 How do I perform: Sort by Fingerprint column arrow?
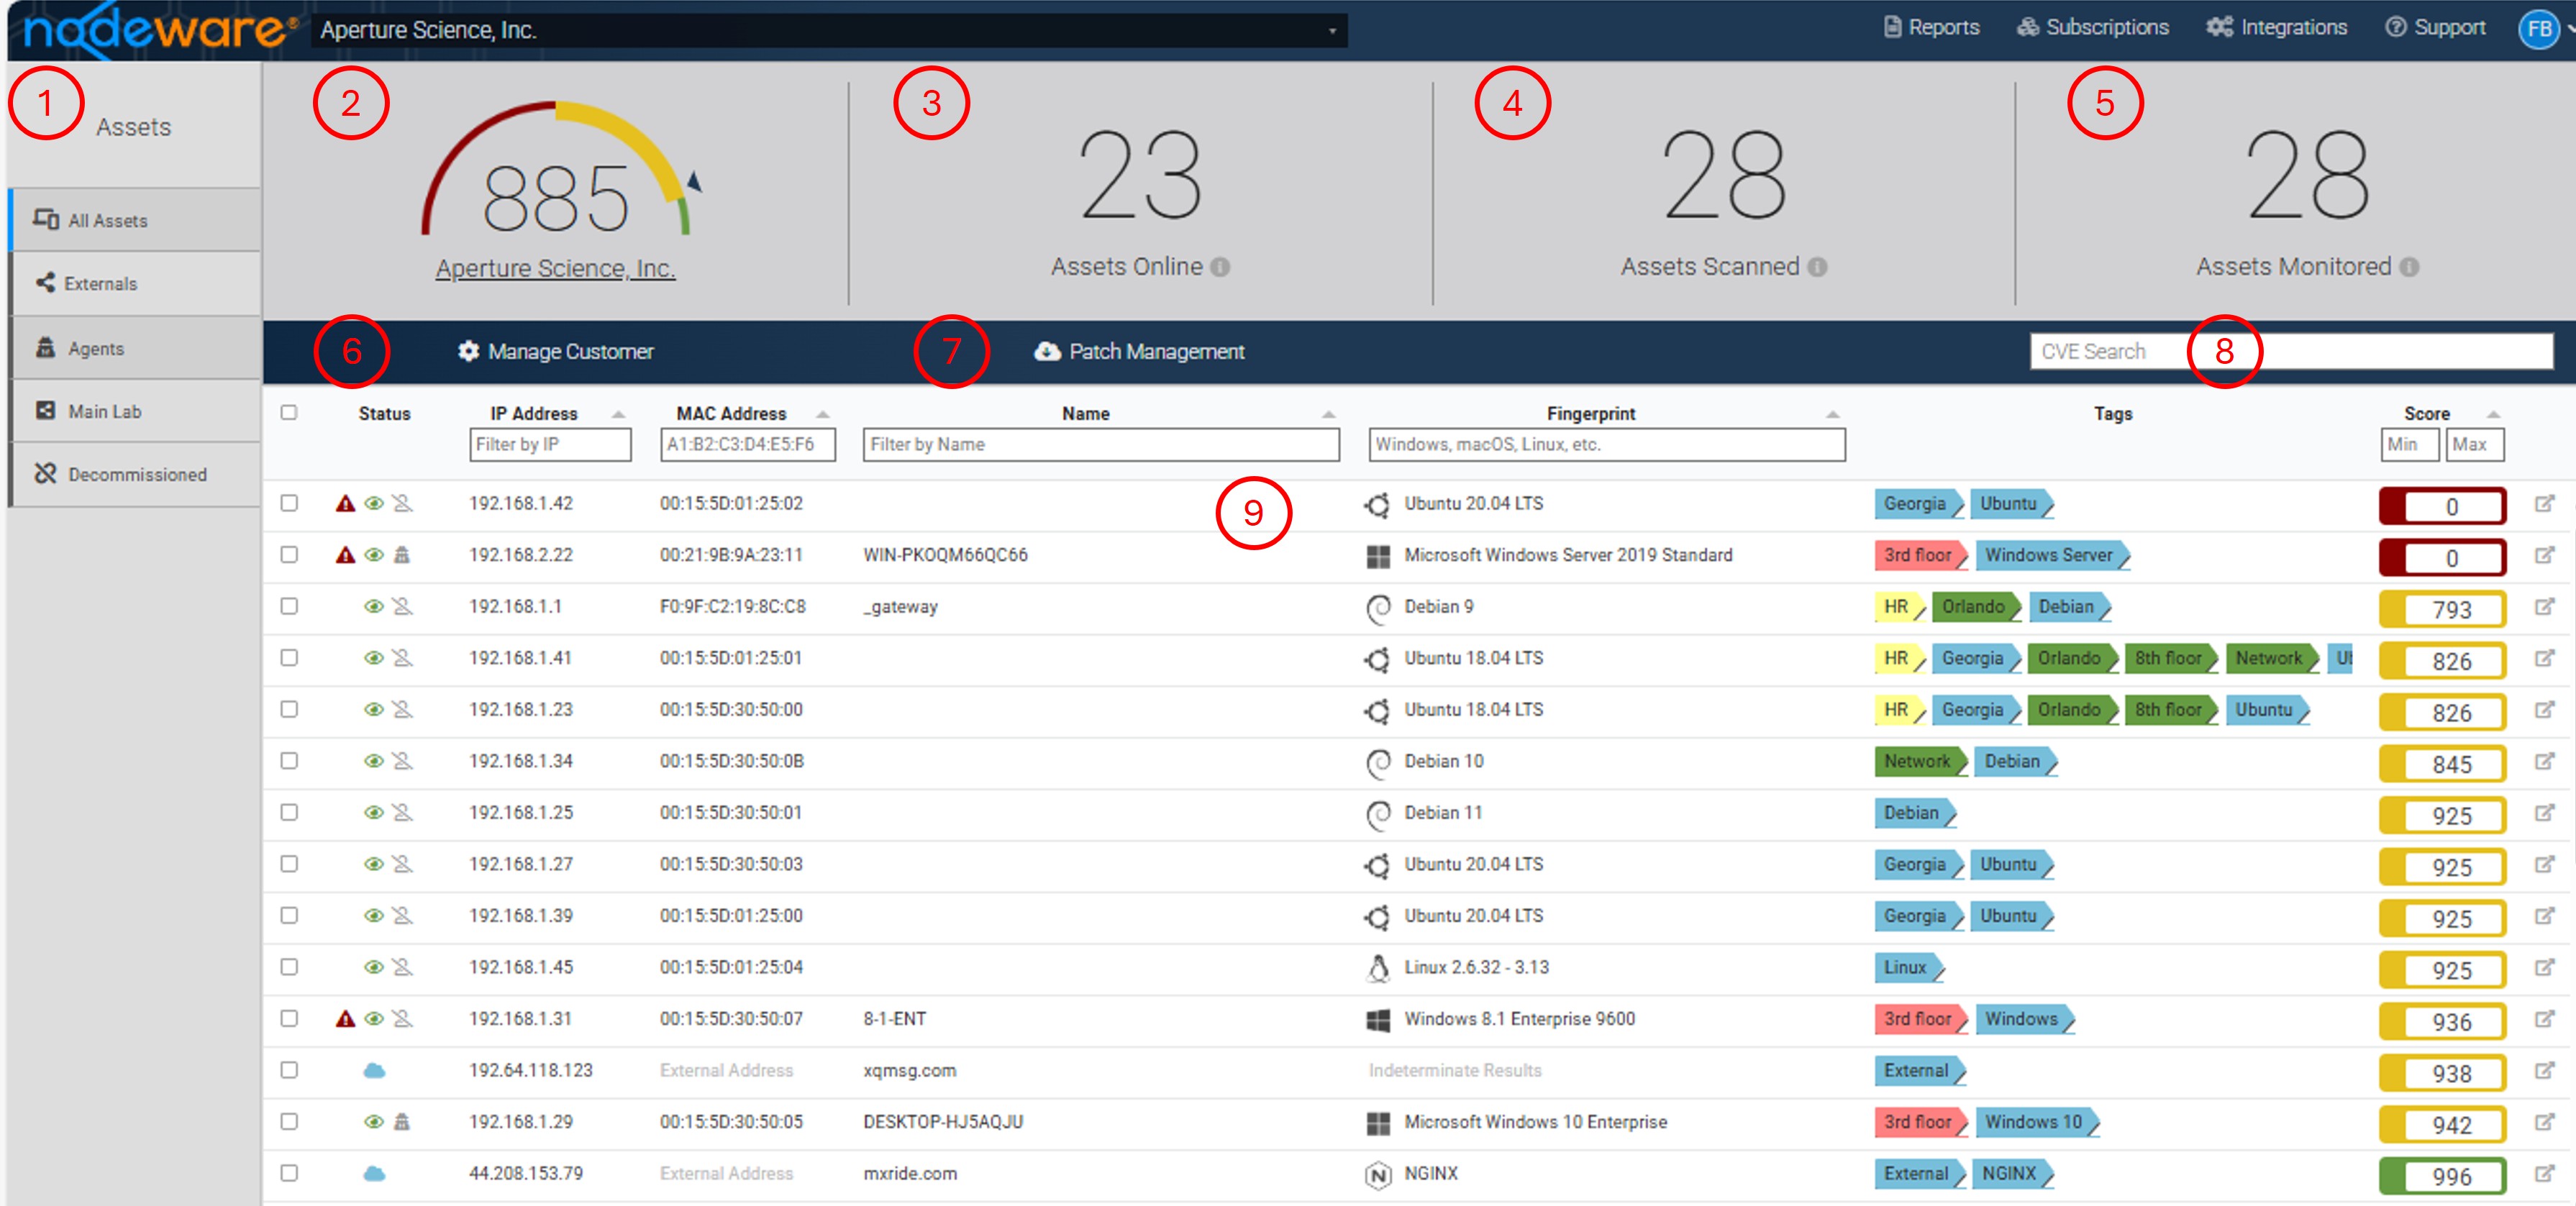(x=1832, y=414)
